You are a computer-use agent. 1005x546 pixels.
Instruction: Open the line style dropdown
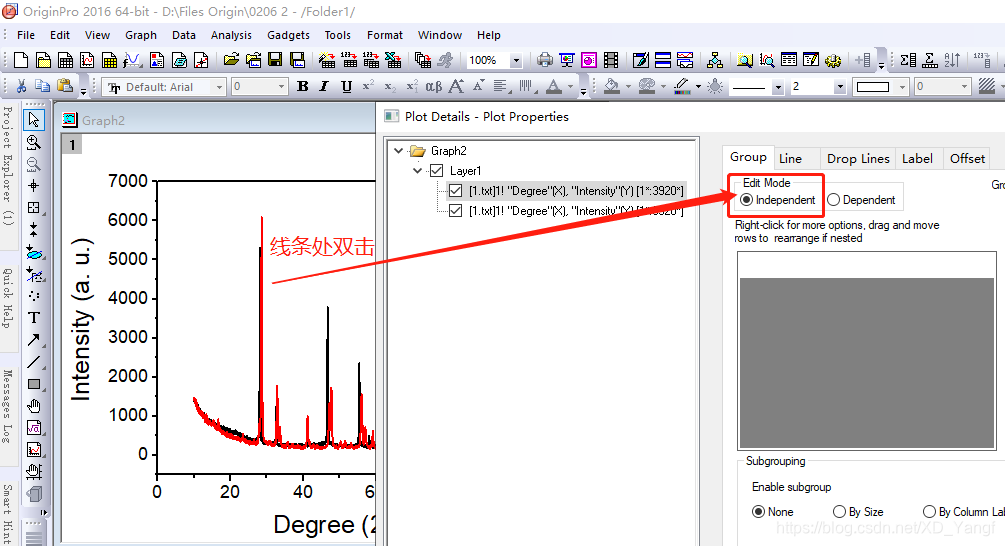tap(778, 87)
